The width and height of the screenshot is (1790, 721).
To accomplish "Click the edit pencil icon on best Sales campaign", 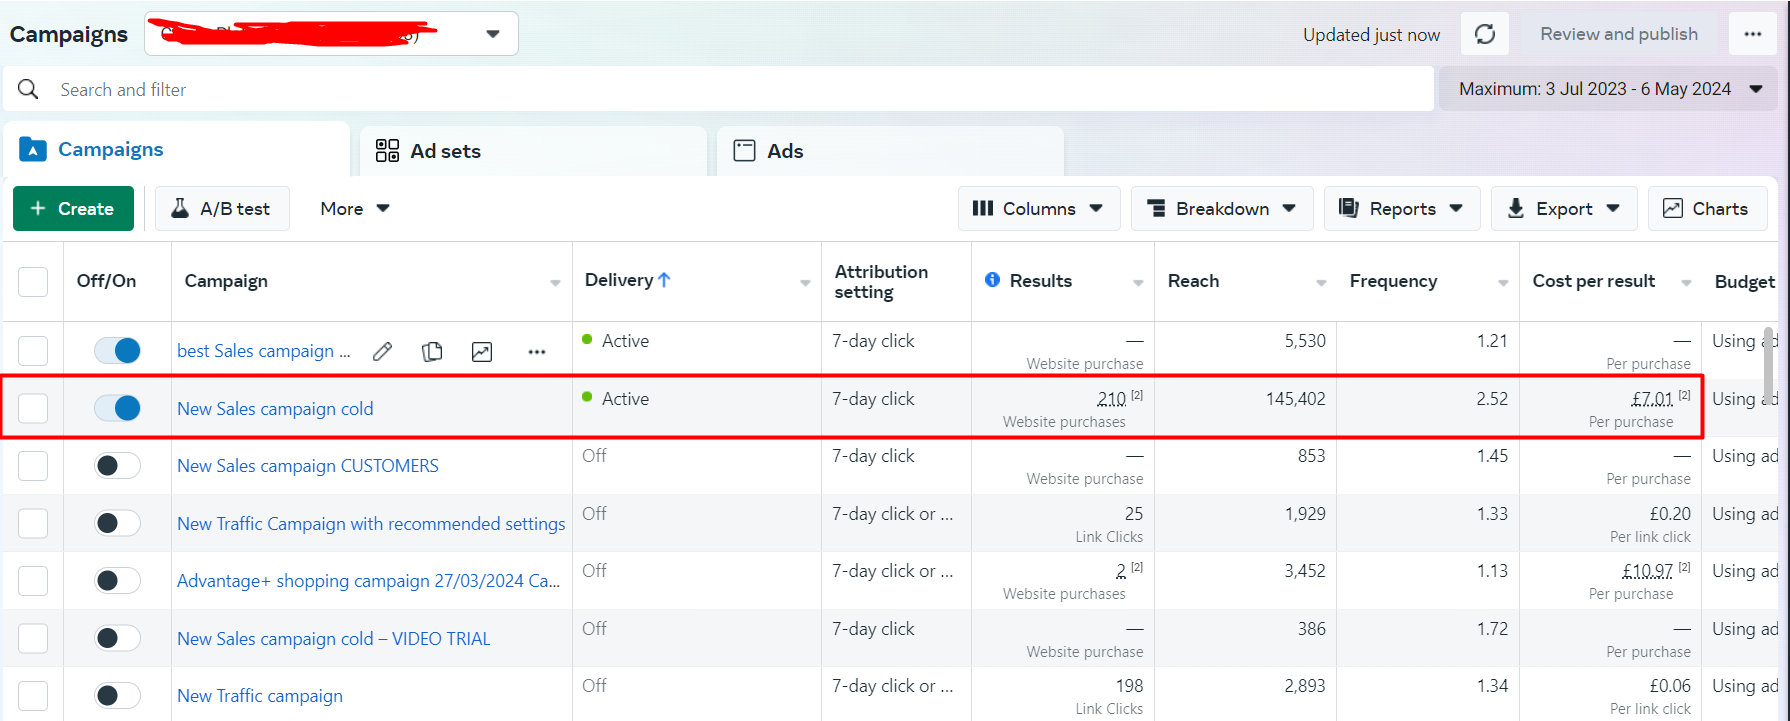I will pyautogui.click(x=382, y=352).
